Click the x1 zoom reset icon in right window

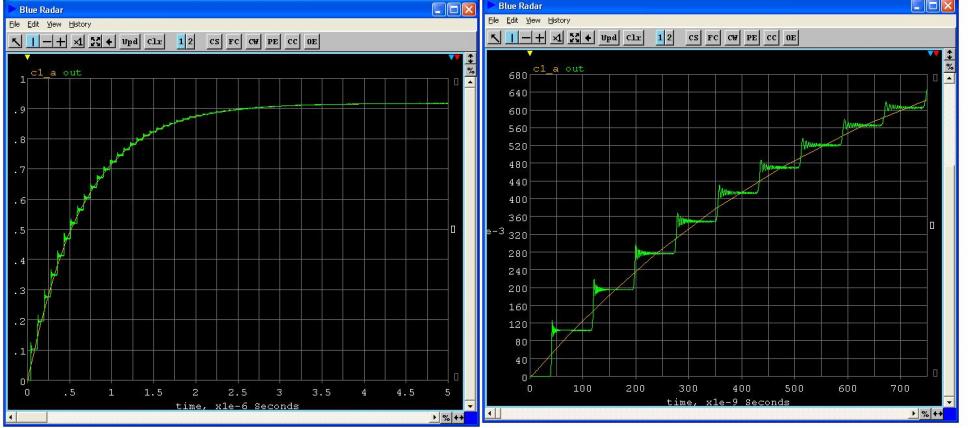558,37
